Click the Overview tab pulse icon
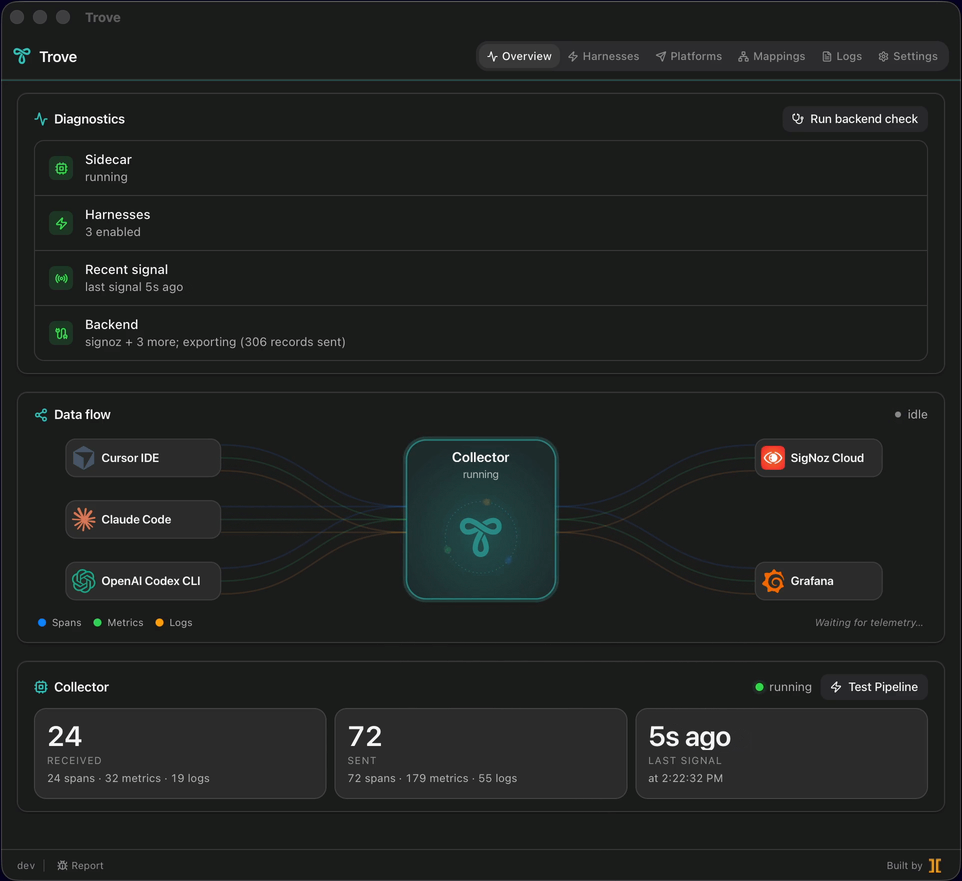This screenshot has width=962, height=881. (492, 56)
